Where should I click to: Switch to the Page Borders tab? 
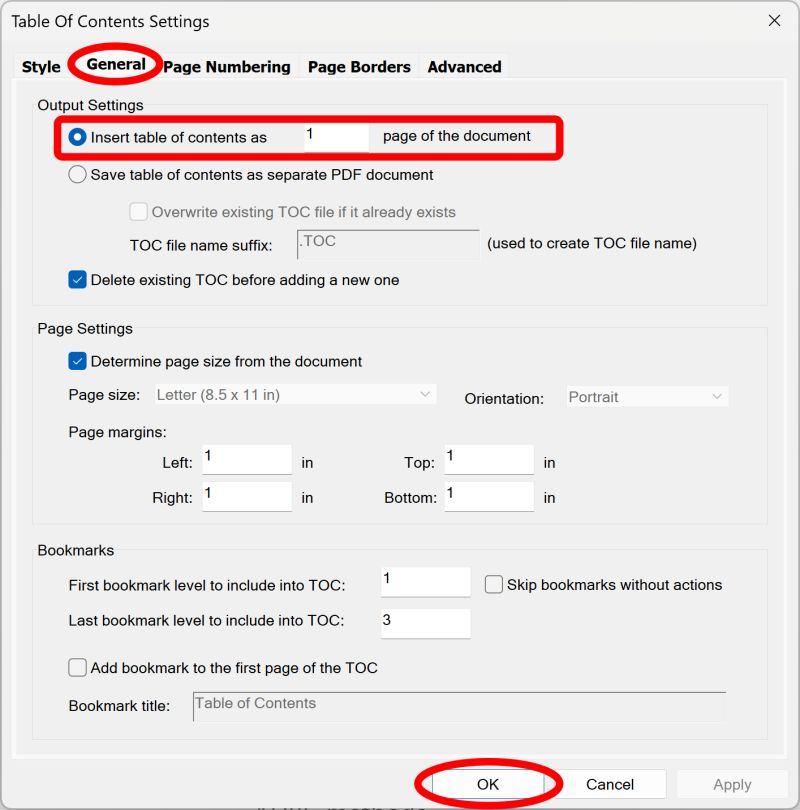coord(359,67)
